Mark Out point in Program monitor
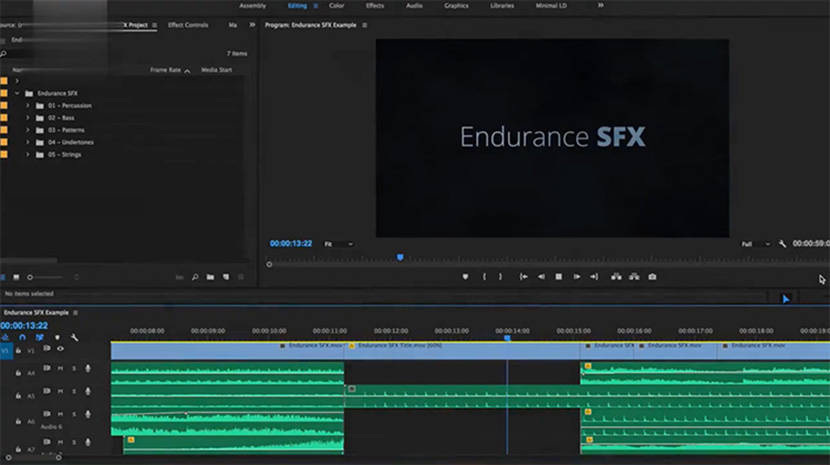 500,276
